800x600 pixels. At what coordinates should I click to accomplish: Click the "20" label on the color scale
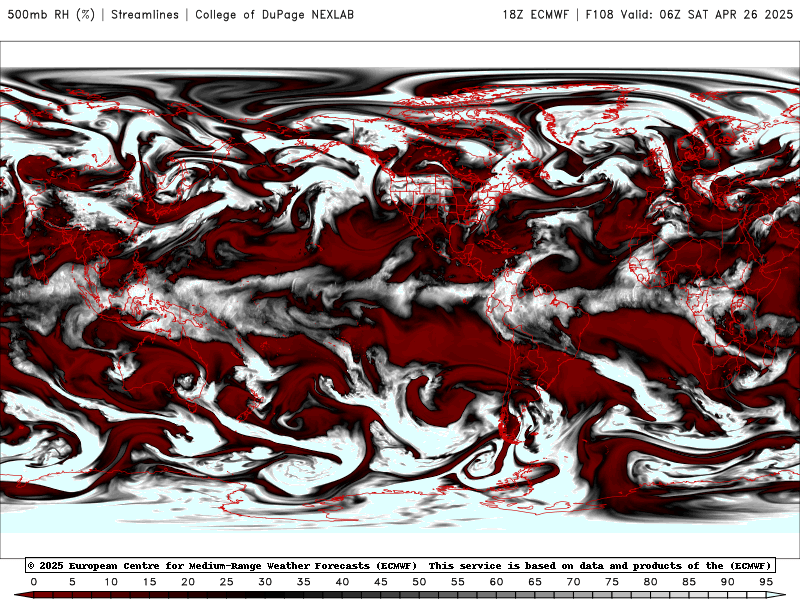coord(188,582)
